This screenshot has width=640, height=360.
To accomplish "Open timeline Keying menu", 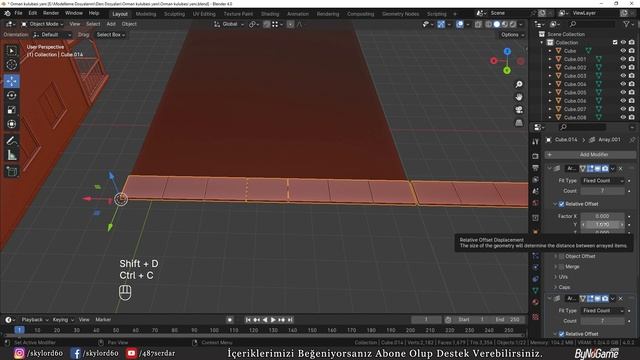I will tap(63, 320).
